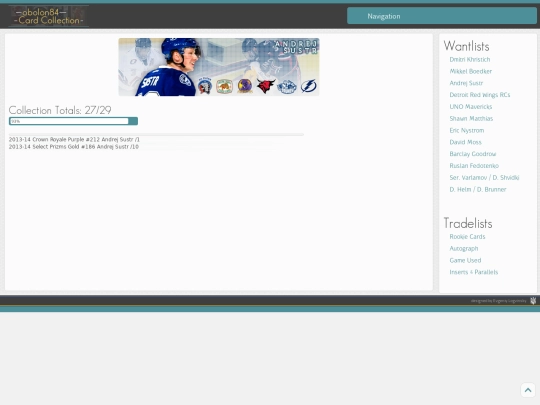
Task: Open the Rookie Cards tradelist
Action: tap(467, 237)
